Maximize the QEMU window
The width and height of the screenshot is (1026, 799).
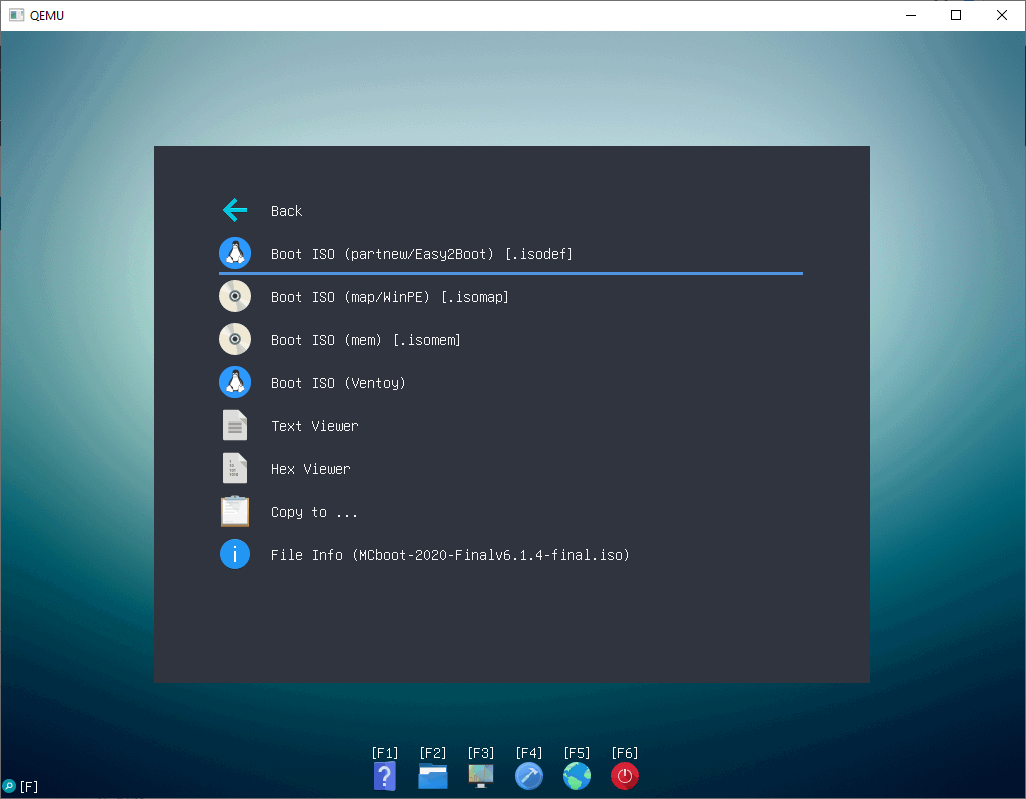pyautogui.click(x=956, y=15)
